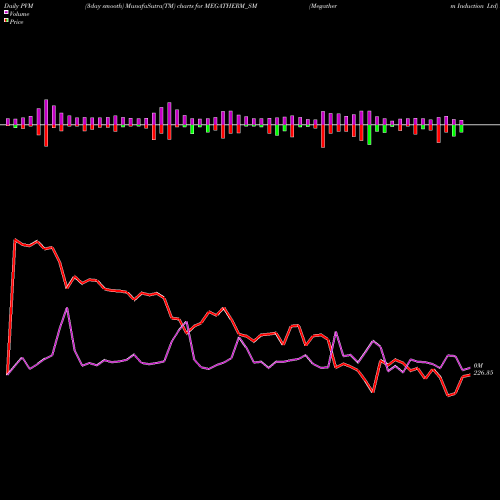Click the MunafaSutra charts for MEGATHERM_SM heading
500x500 pixels.
tap(171, 6)
